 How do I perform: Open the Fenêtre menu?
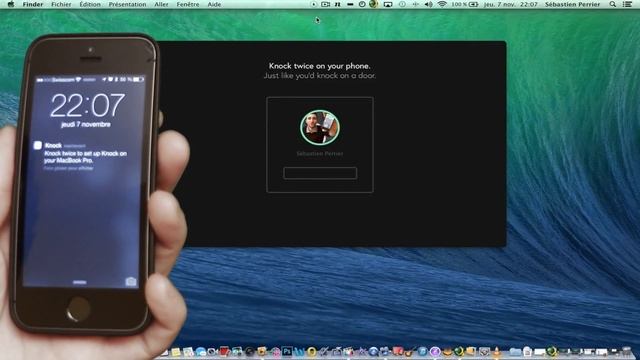tap(188, 4)
